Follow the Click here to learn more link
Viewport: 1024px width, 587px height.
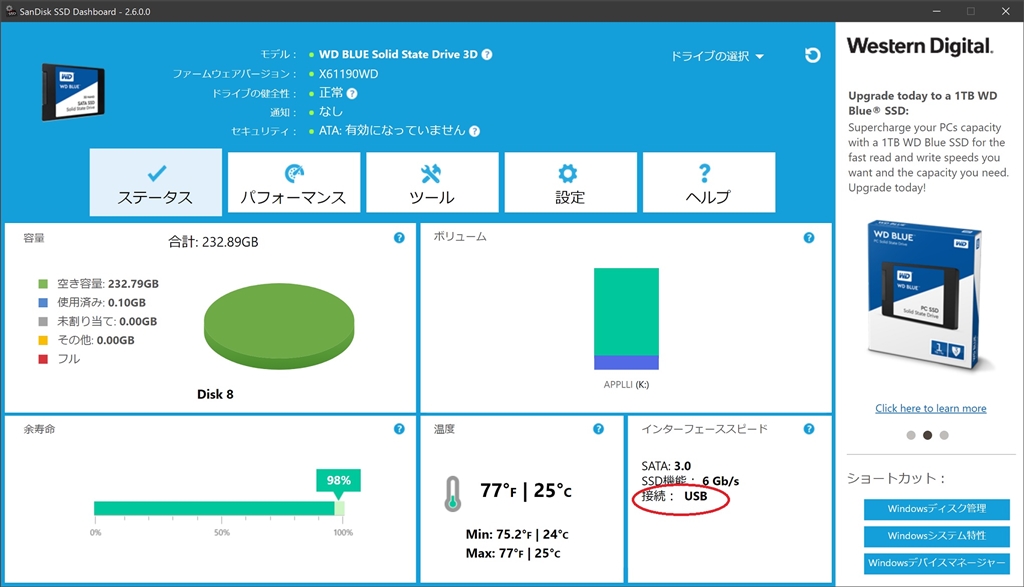pos(931,408)
